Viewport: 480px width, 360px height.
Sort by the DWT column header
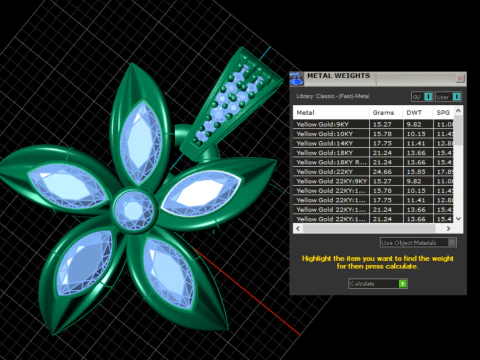[x=418, y=113]
